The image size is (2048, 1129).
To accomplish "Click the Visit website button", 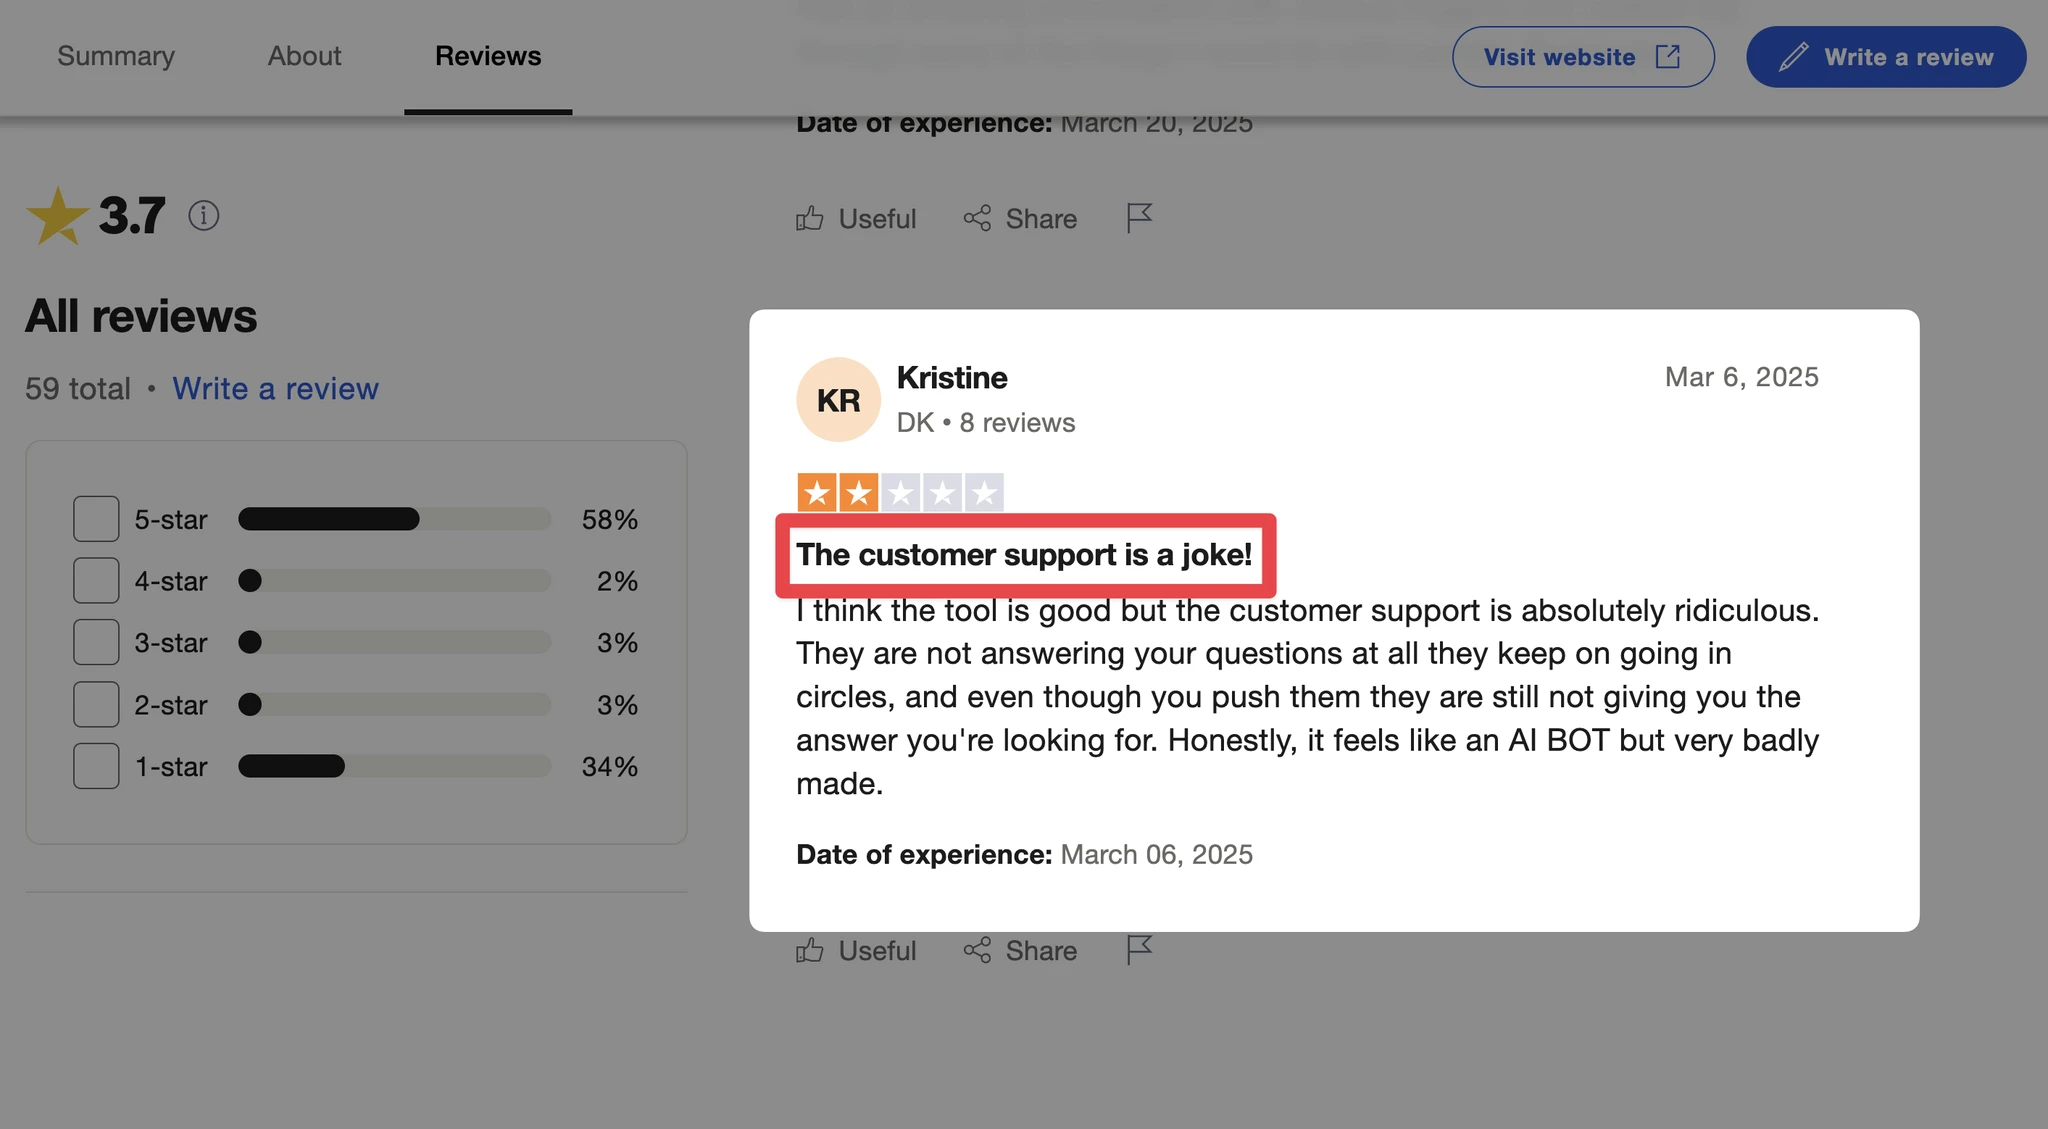I will [x=1583, y=57].
